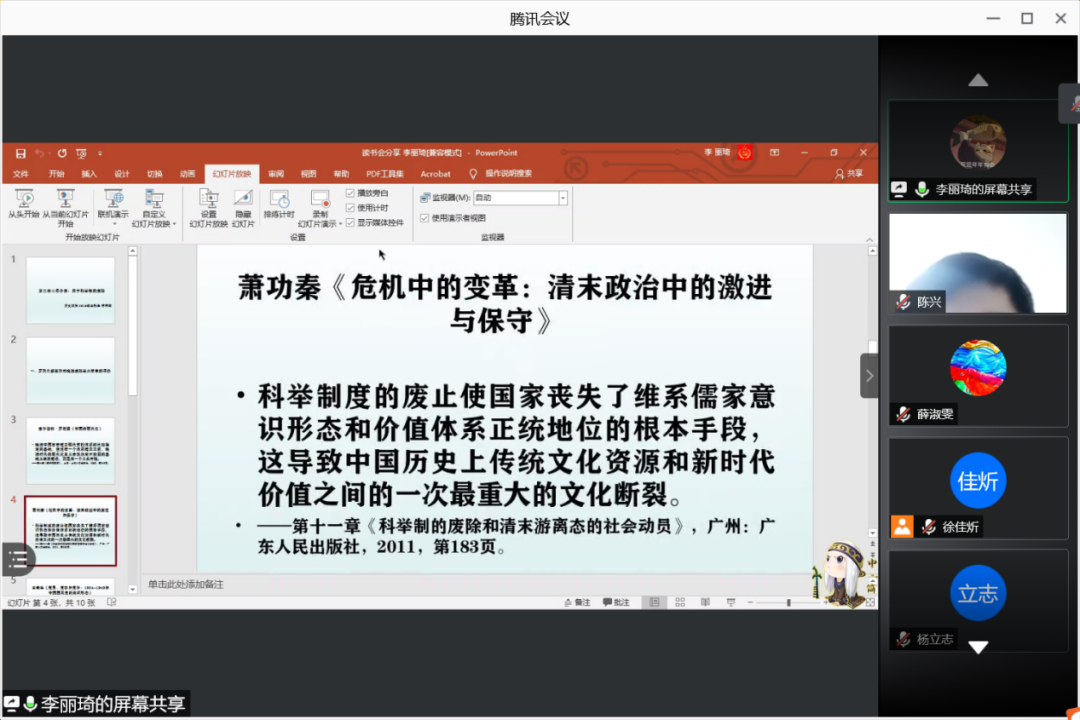This screenshot has height=720, width=1080.
Task: Open the monitor (监视器) dropdown
Action: coord(563,198)
